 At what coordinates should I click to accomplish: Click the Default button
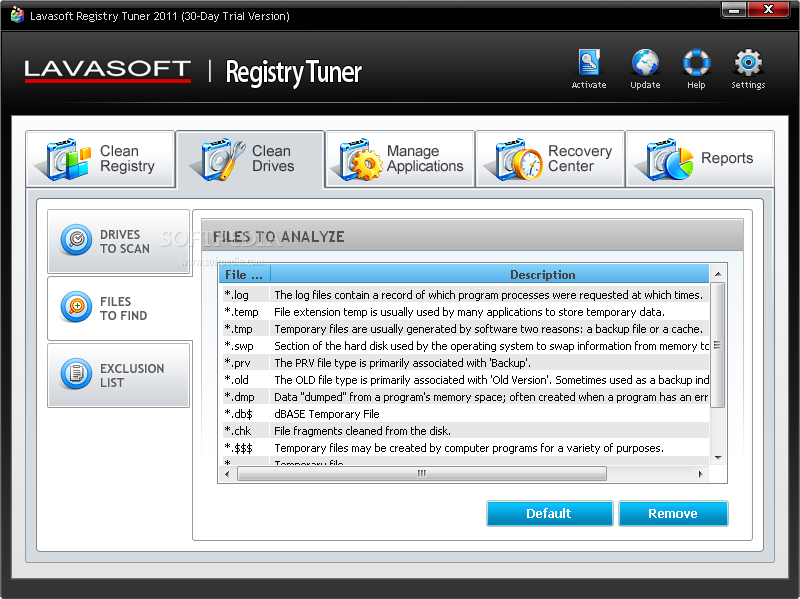549,513
